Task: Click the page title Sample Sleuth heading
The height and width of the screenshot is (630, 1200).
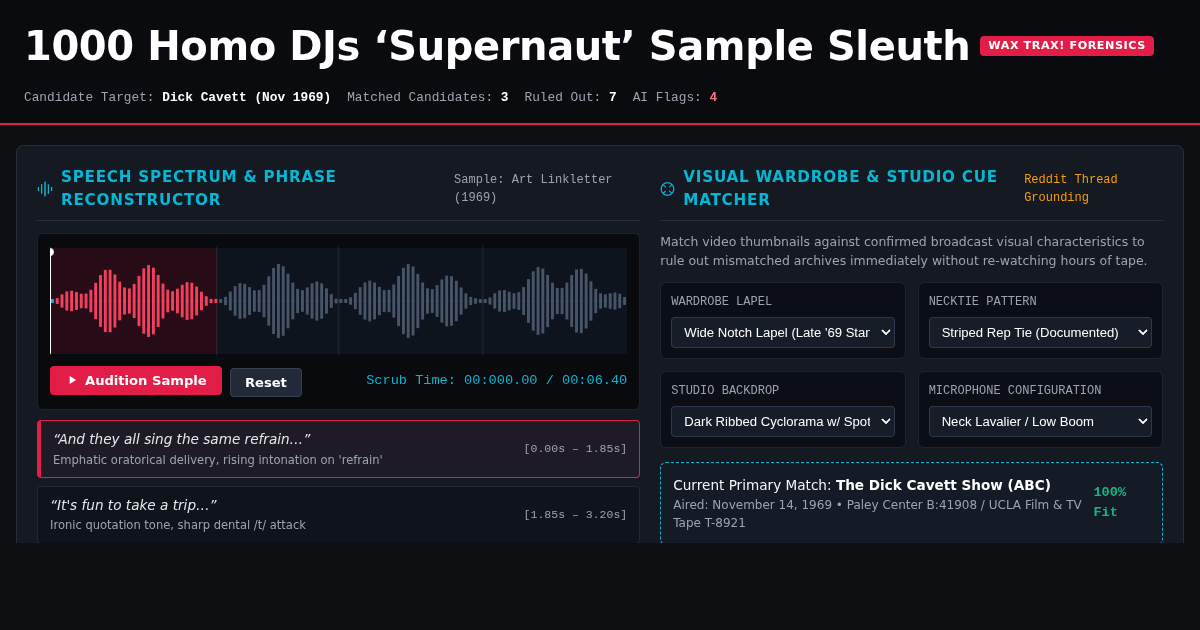Action: [497, 46]
